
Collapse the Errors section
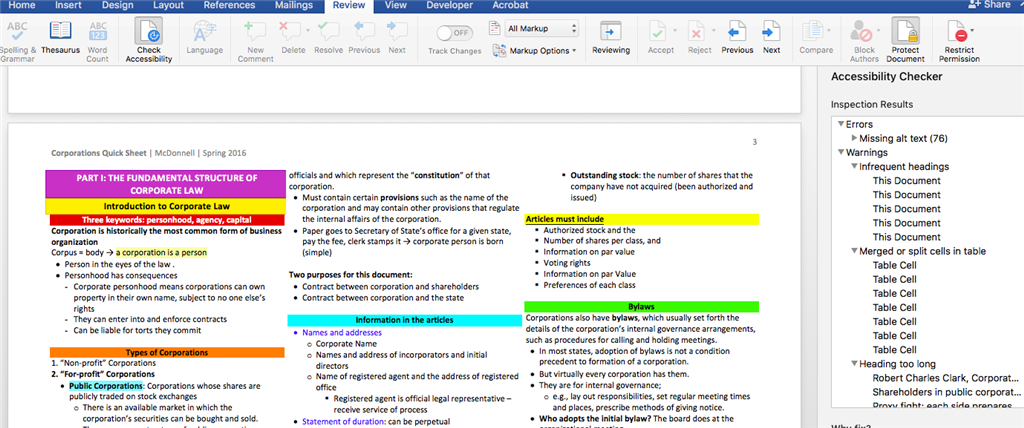840,124
